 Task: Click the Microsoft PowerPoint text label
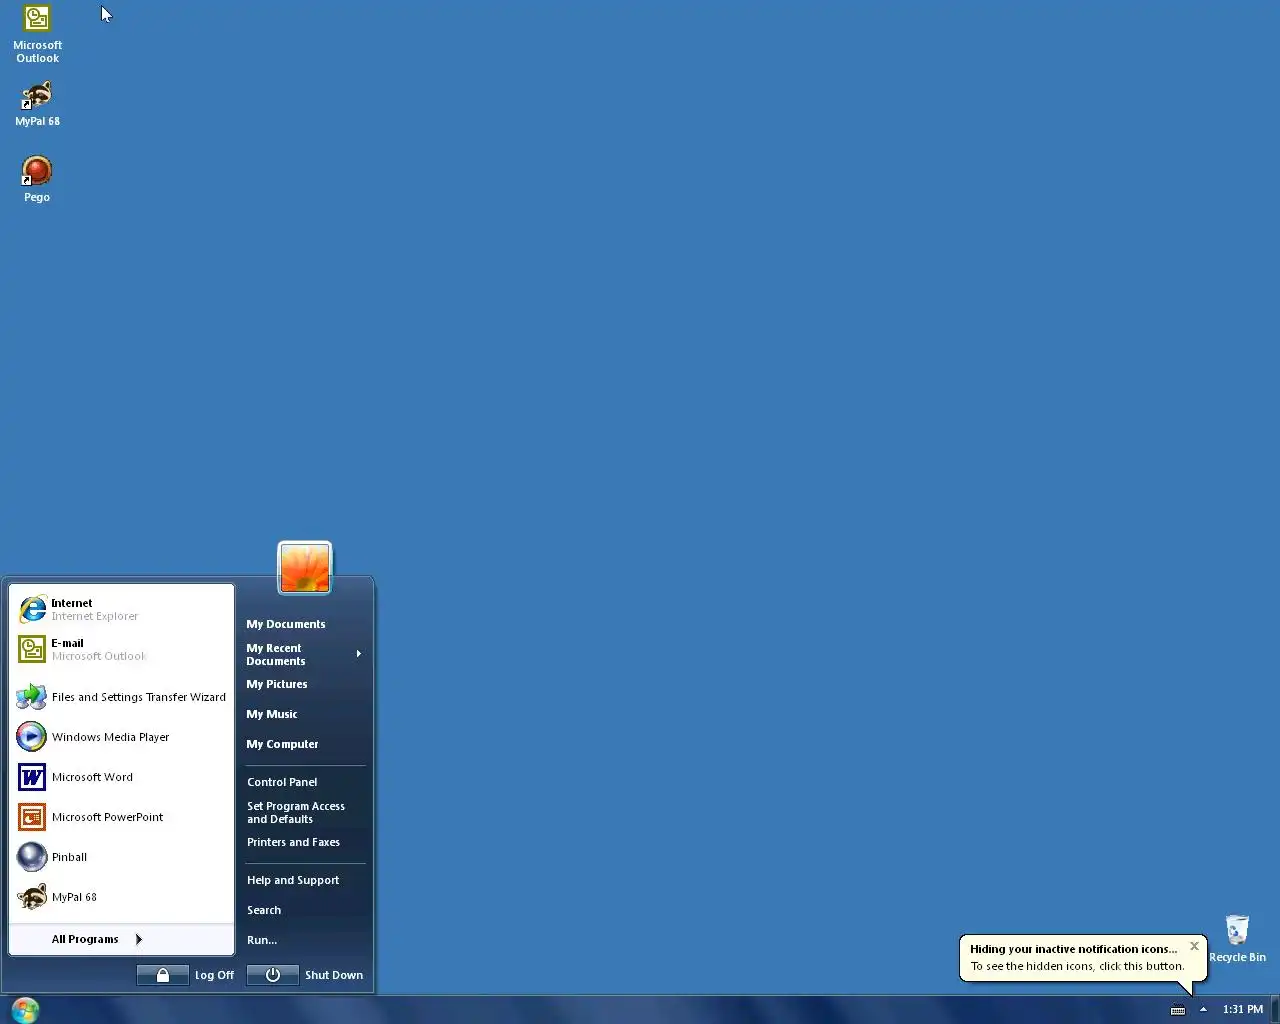(107, 817)
